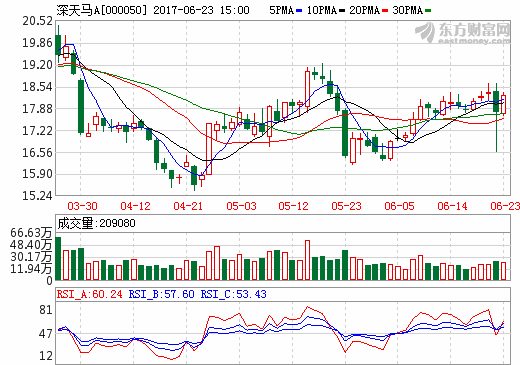
Task: Click the 20.52 price axis label
Action: tap(37, 21)
